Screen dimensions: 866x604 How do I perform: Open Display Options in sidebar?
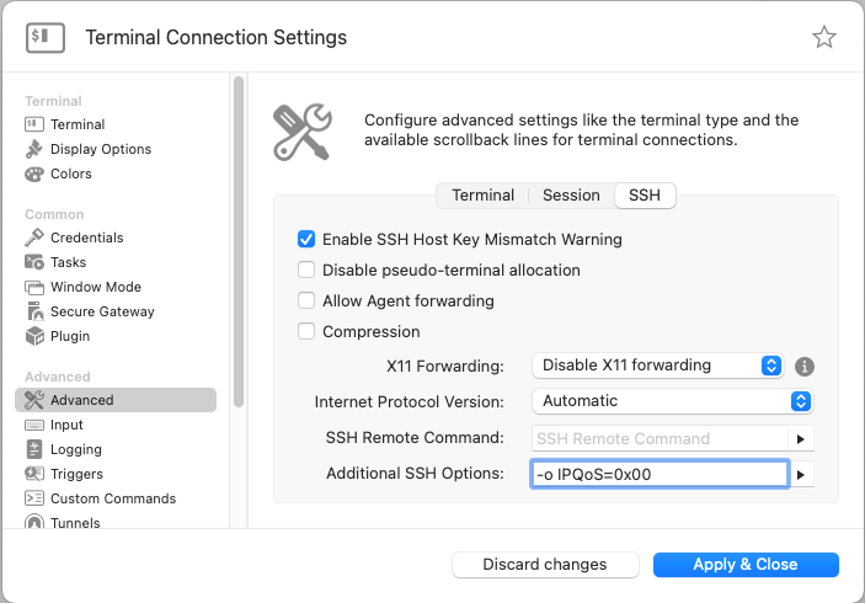88,149
